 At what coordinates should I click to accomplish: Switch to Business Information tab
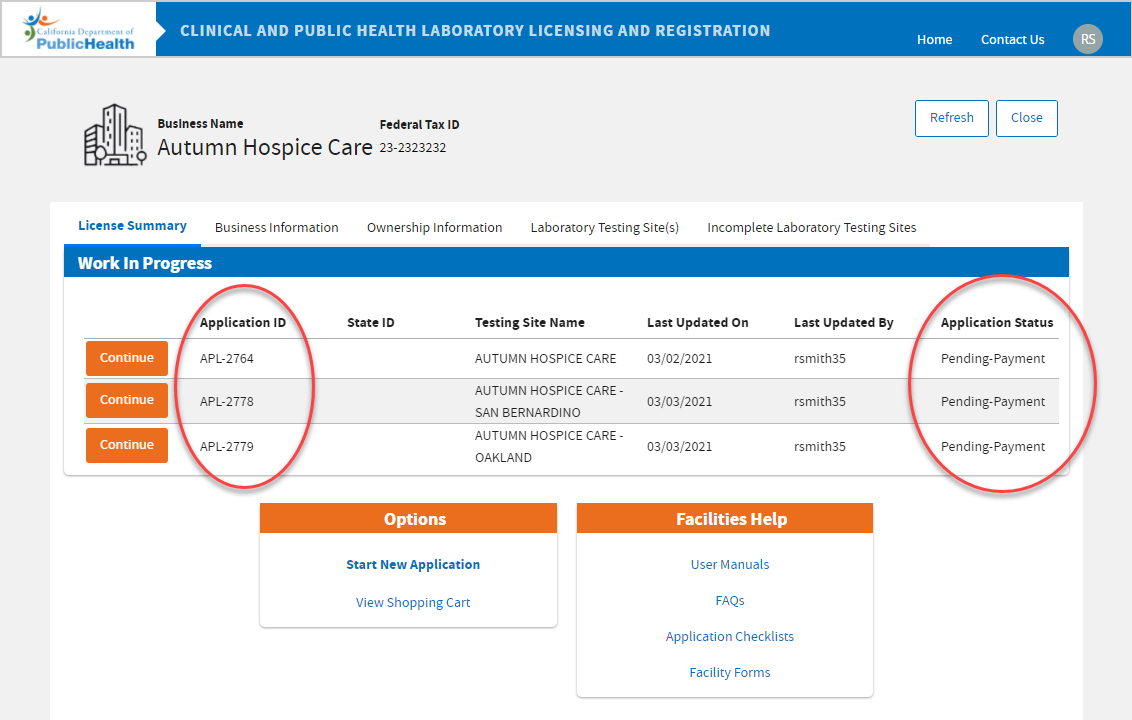276,228
